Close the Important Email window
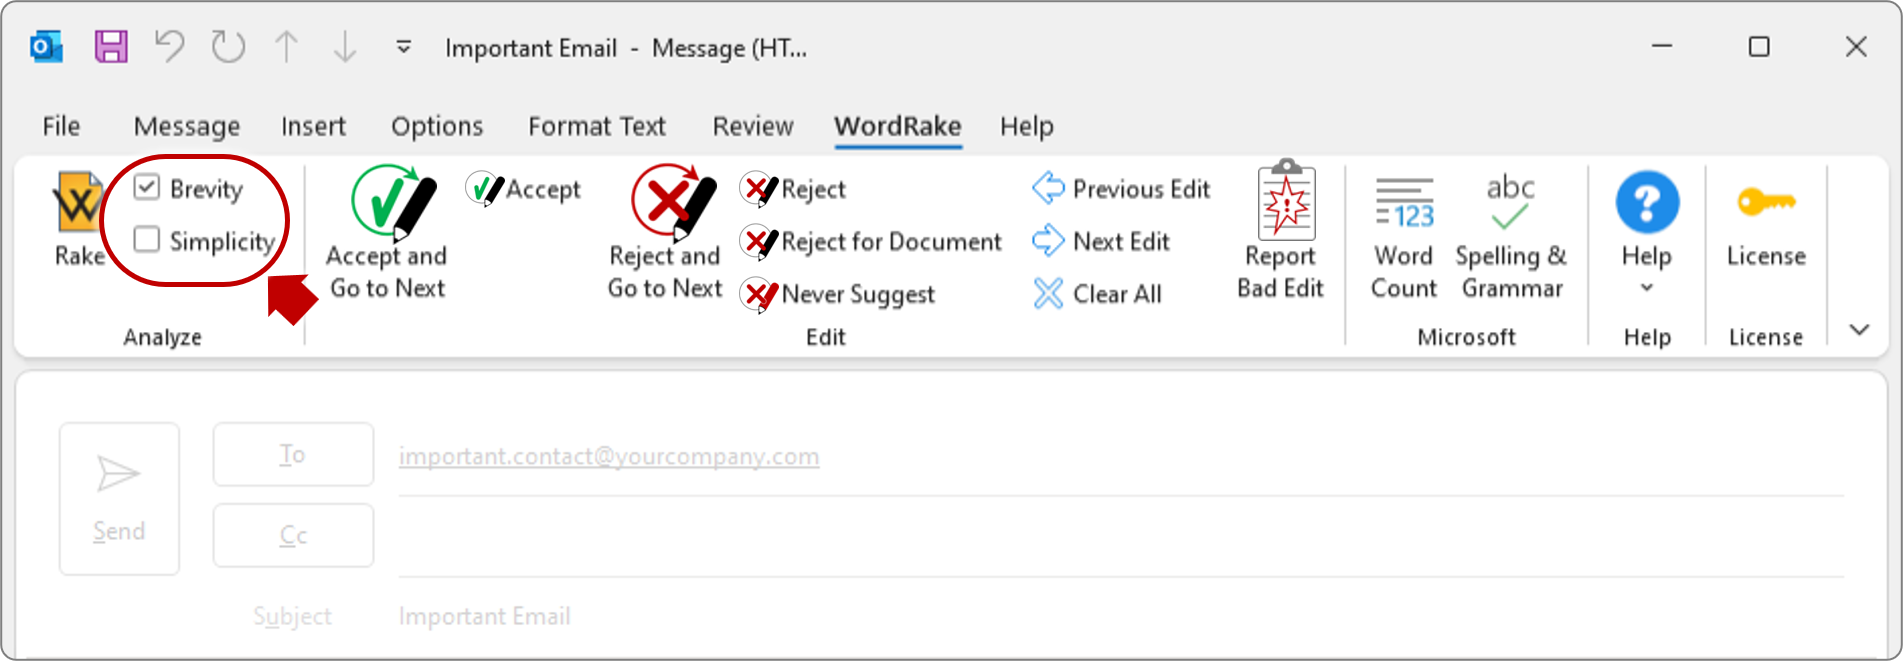 (1856, 47)
